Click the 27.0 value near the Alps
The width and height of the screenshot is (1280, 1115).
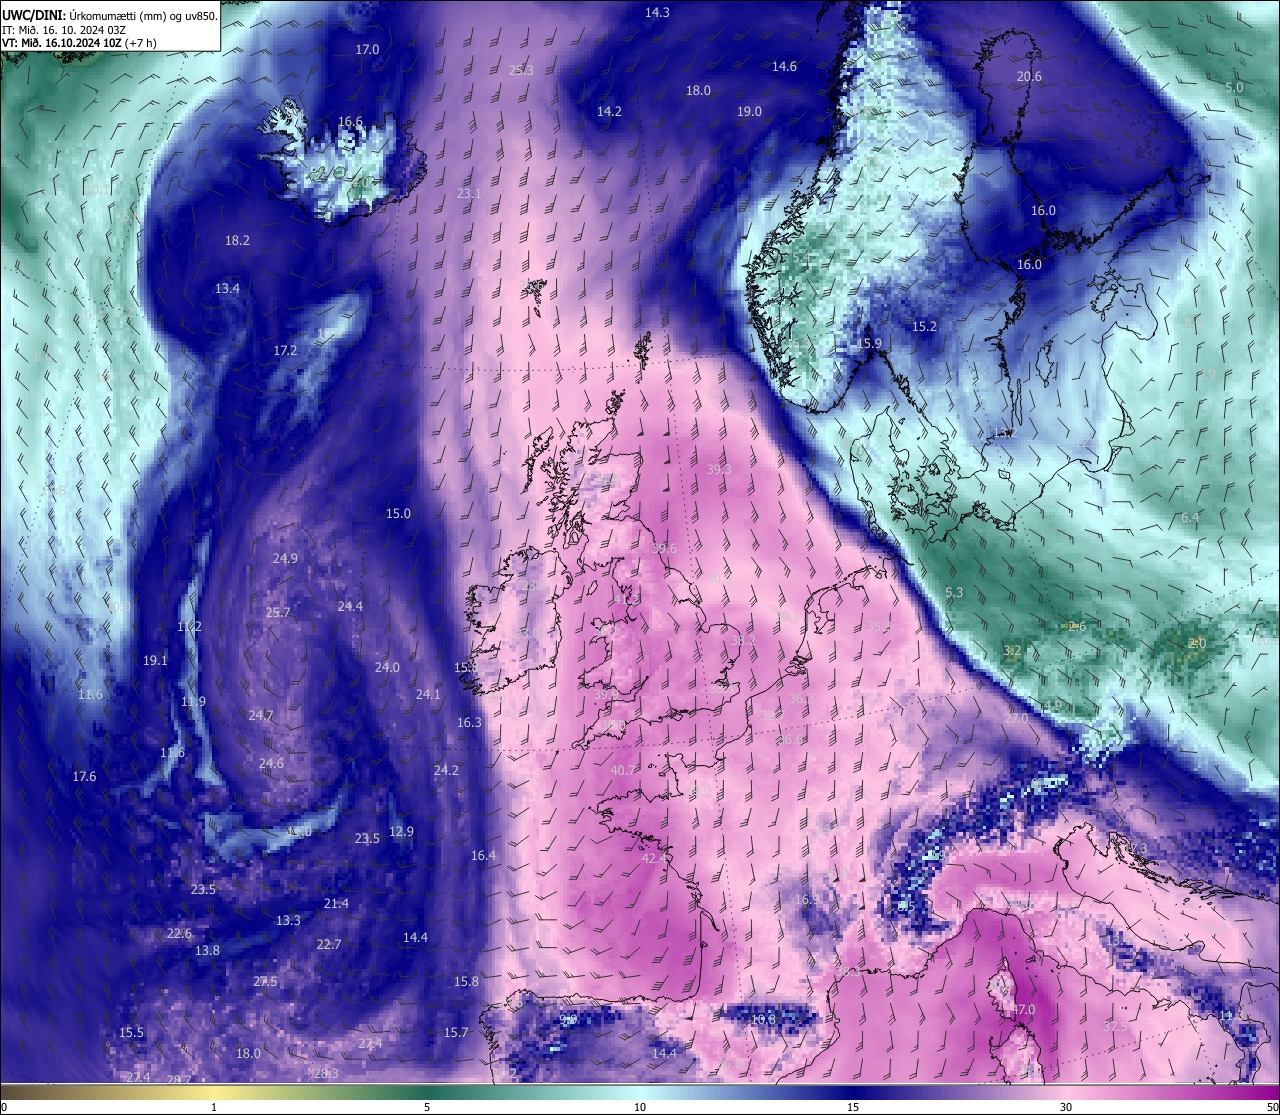1016,718
